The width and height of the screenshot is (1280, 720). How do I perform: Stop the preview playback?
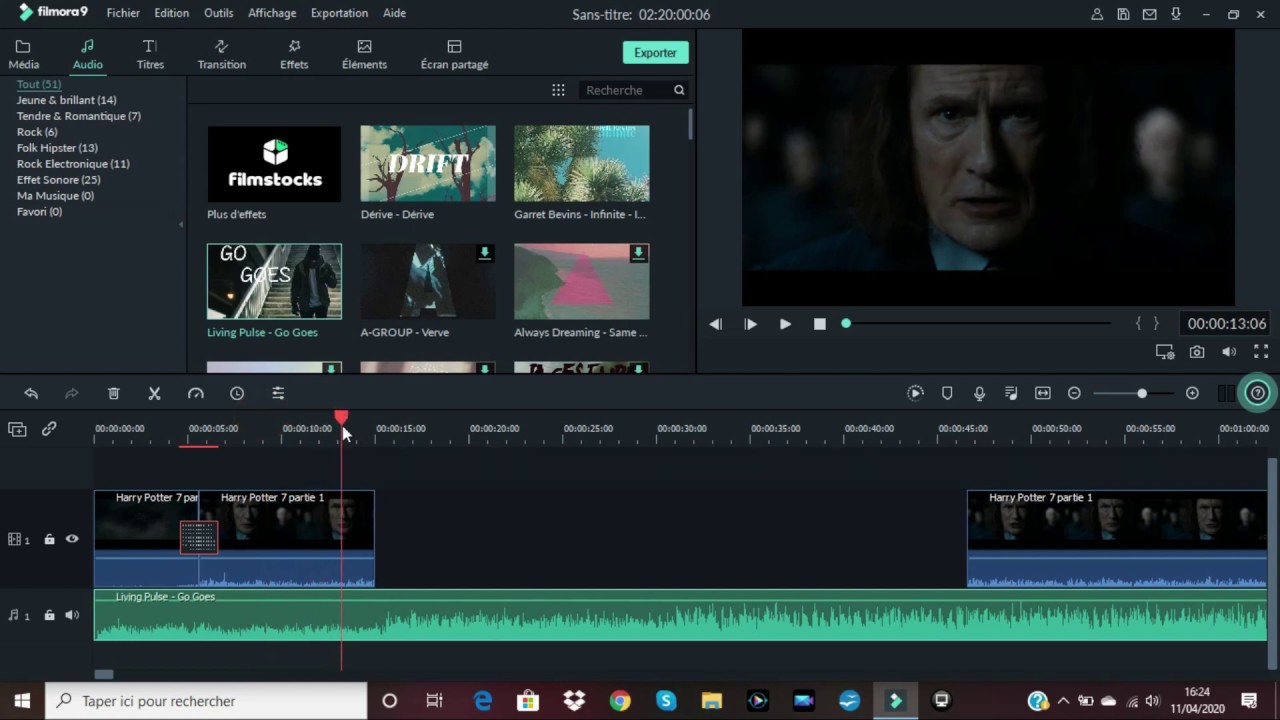(820, 324)
